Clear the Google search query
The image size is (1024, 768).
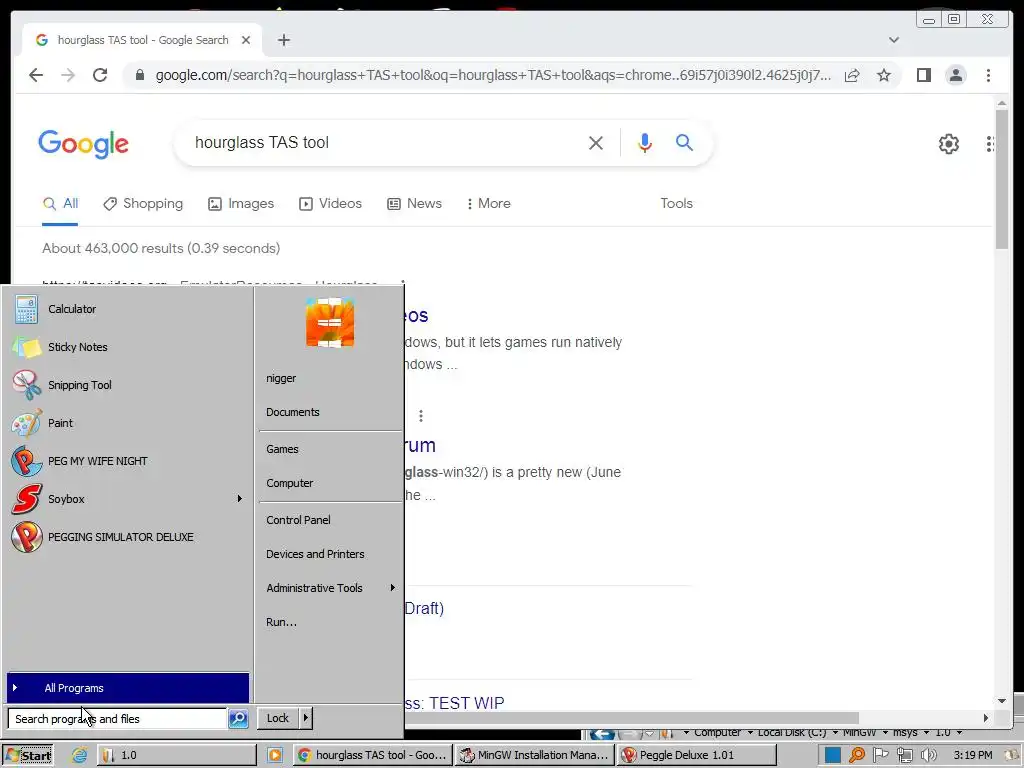pos(596,142)
